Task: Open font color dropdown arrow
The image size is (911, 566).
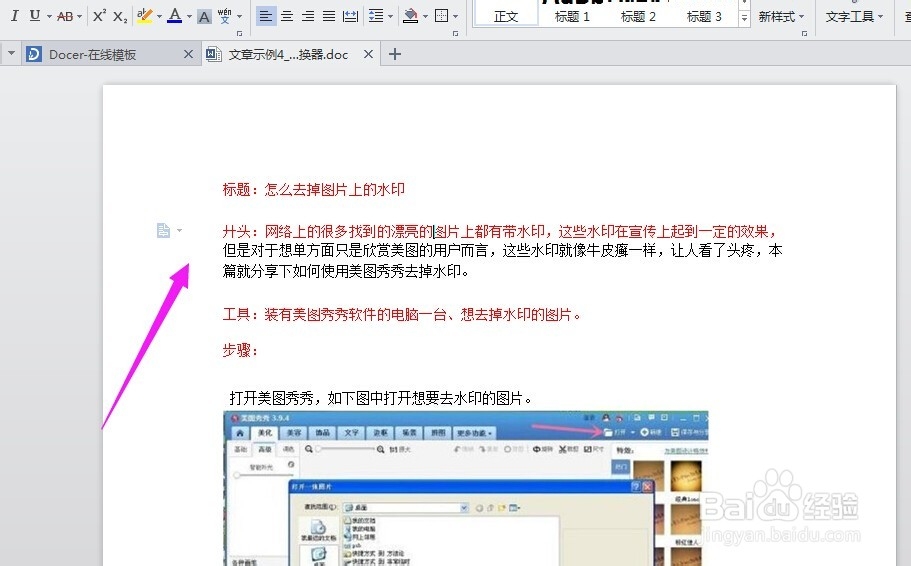Action: (189, 16)
